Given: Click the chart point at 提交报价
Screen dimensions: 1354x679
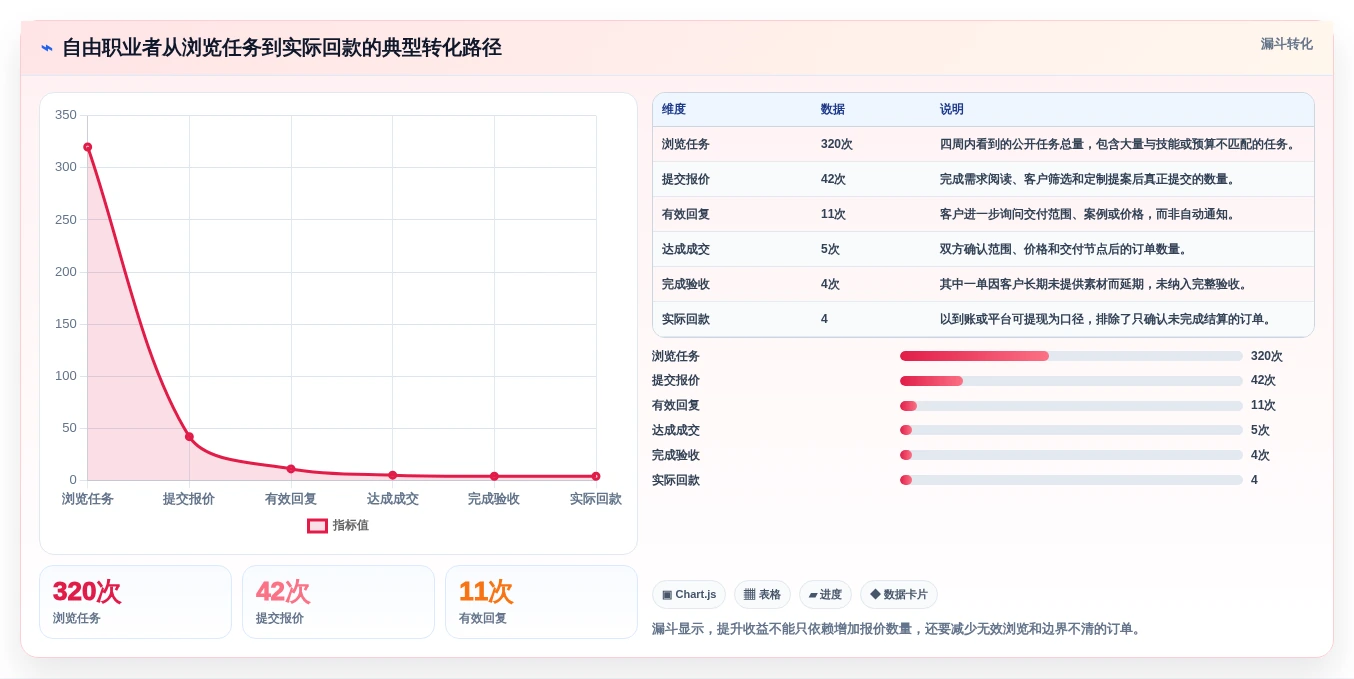Looking at the screenshot, I should [189, 437].
